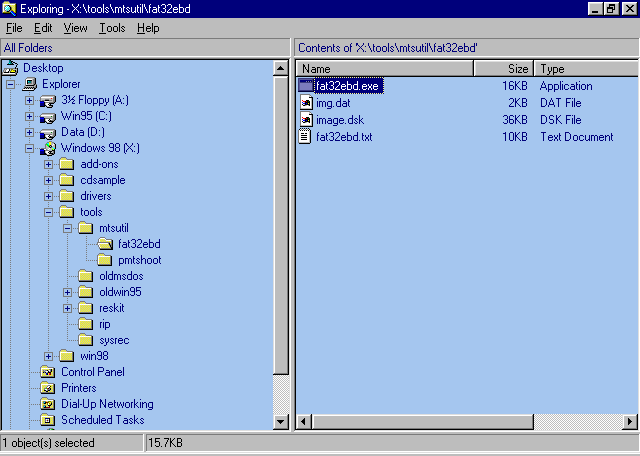Select the fat32ebd.txt file name

tap(344, 137)
